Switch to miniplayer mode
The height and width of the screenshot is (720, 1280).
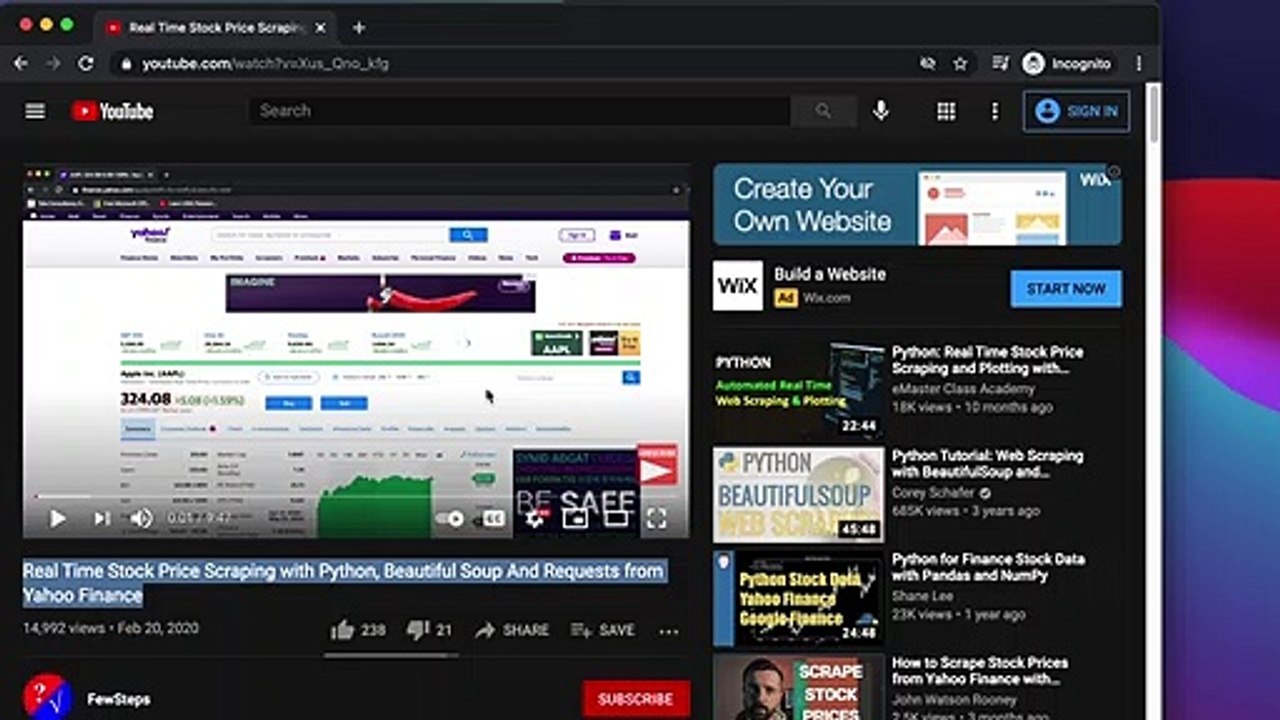[575, 518]
